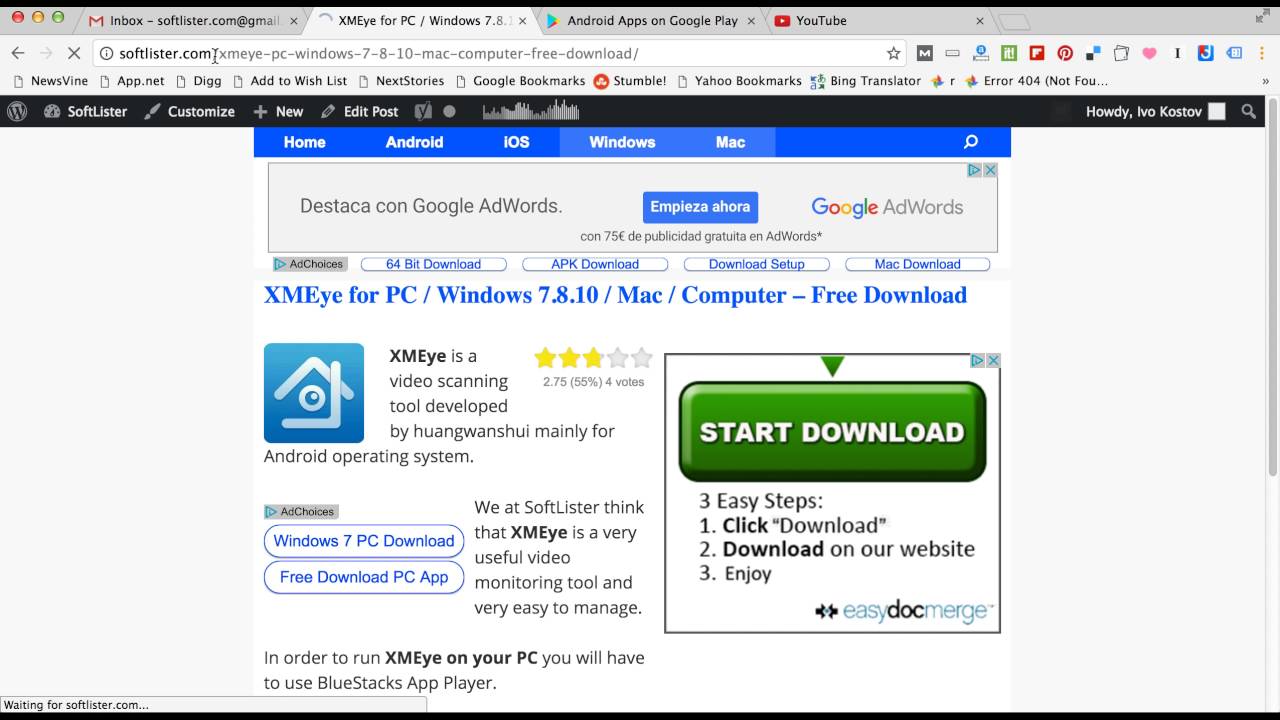
Task: Click the Pinterest extension icon
Action: (1065, 53)
